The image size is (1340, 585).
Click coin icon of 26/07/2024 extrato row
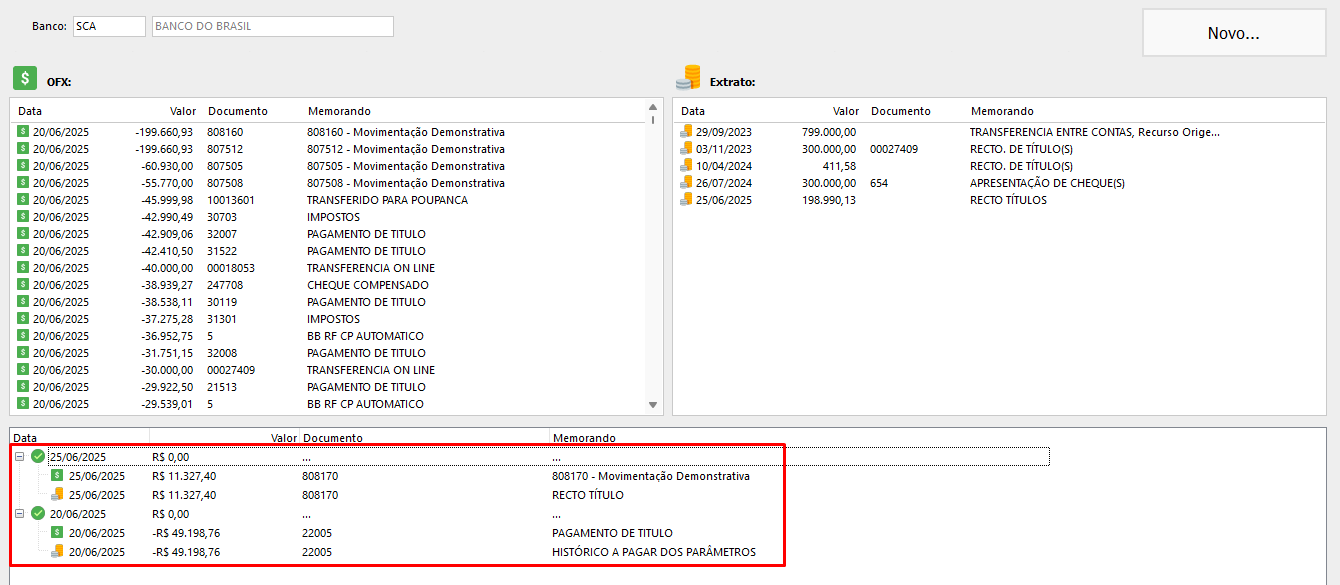[x=686, y=183]
